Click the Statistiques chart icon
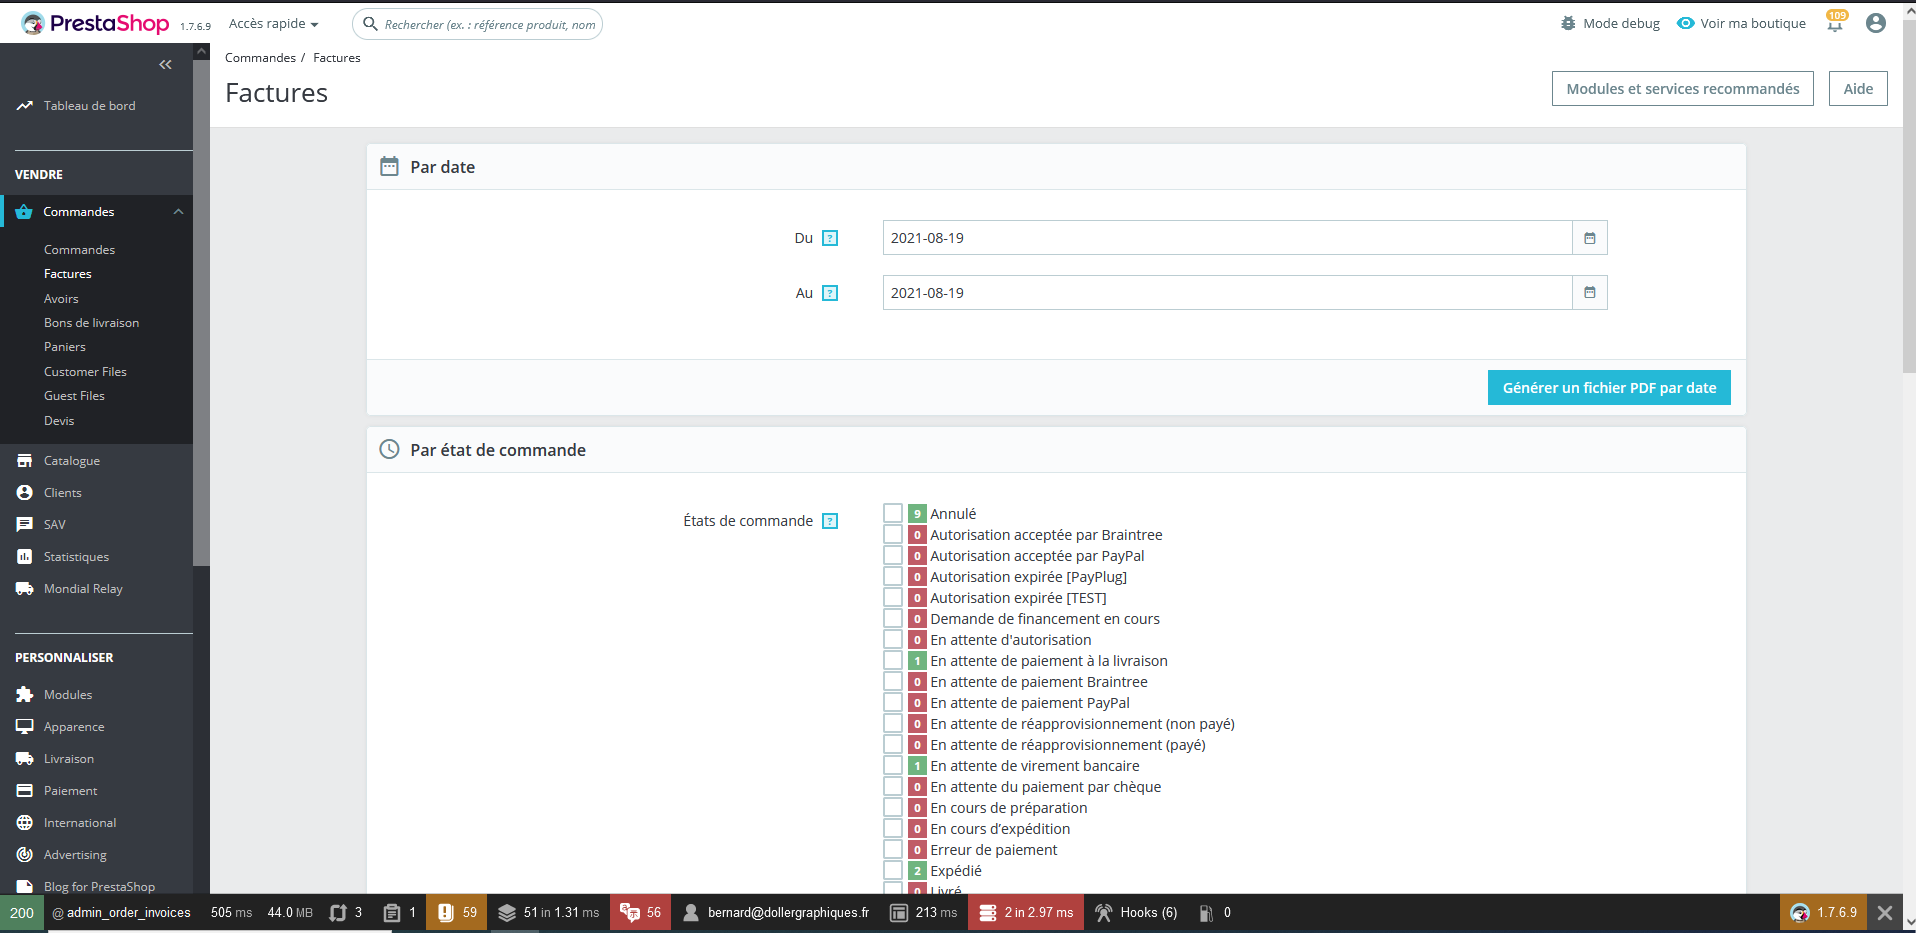The width and height of the screenshot is (1916, 933). [24, 557]
